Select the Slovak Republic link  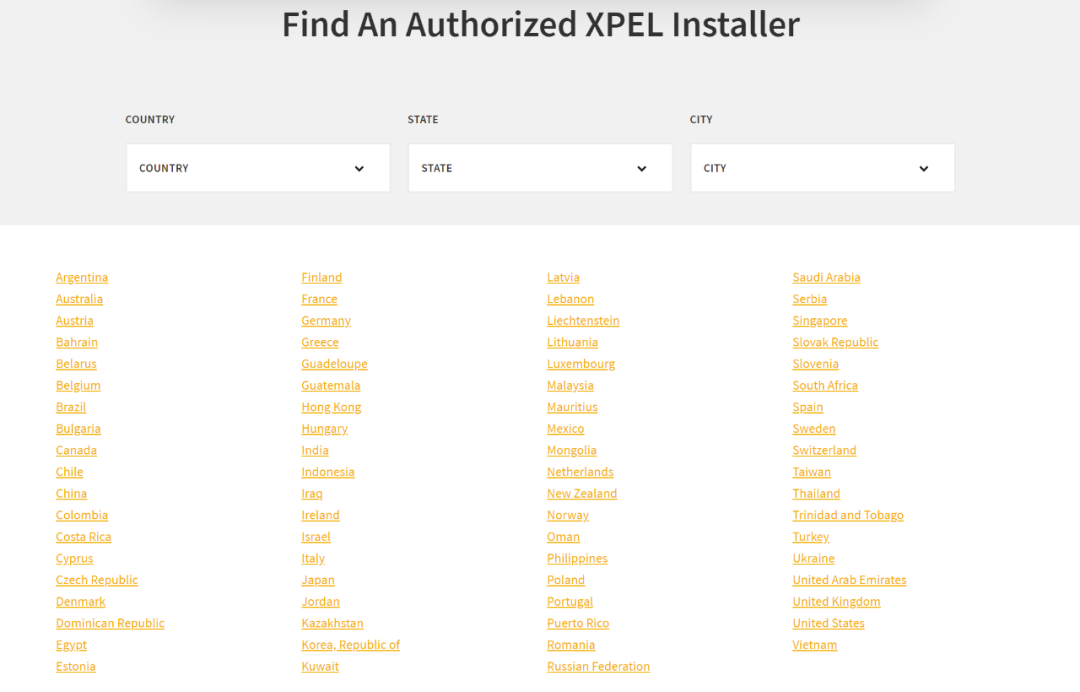(835, 342)
